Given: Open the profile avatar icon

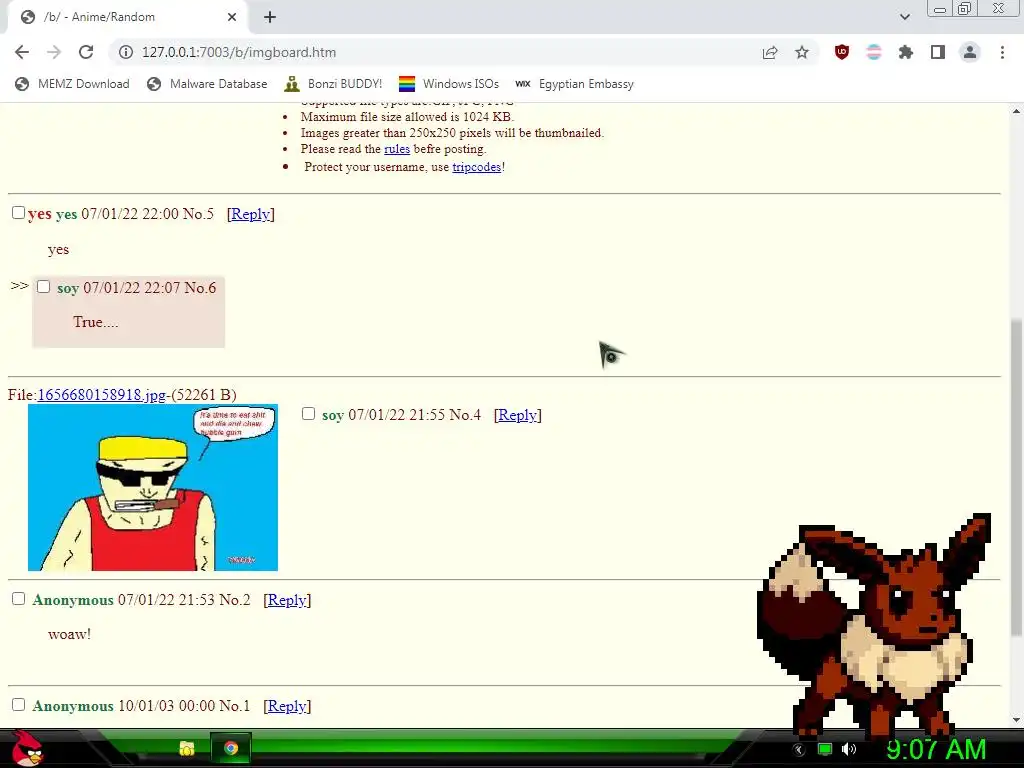Looking at the screenshot, I should (970, 52).
